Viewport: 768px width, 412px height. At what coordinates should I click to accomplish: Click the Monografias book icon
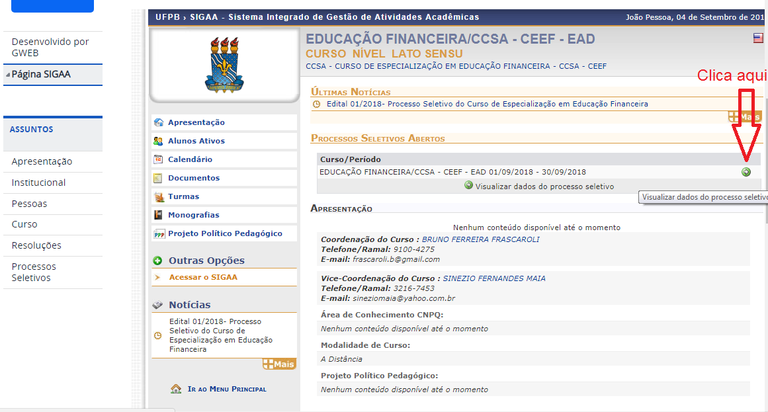[158, 215]
